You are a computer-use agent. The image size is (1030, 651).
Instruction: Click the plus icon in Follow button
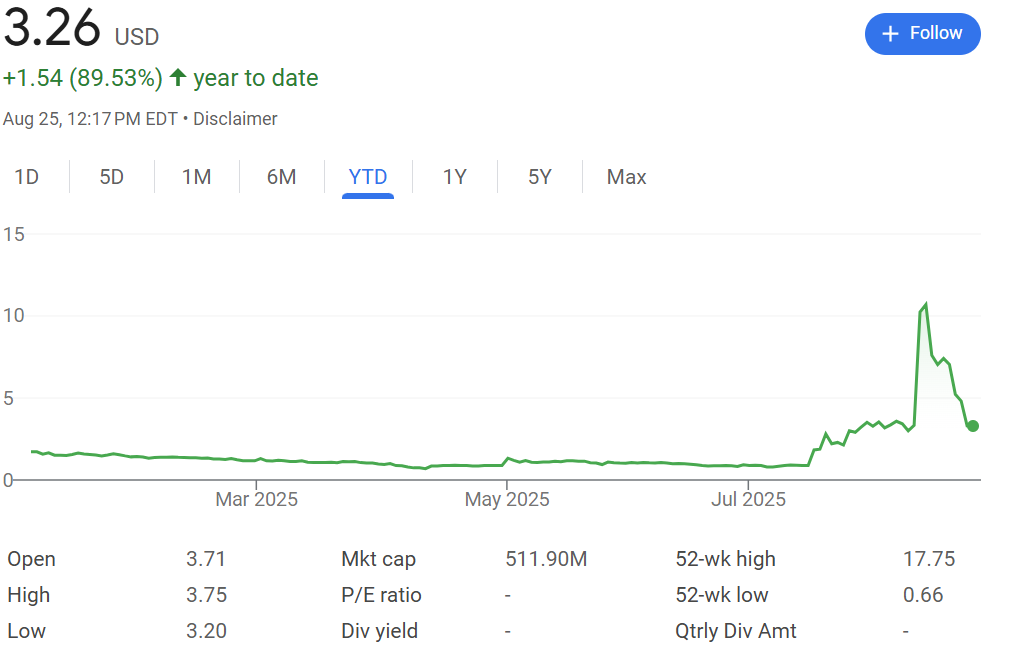click(x=890, y=34)
